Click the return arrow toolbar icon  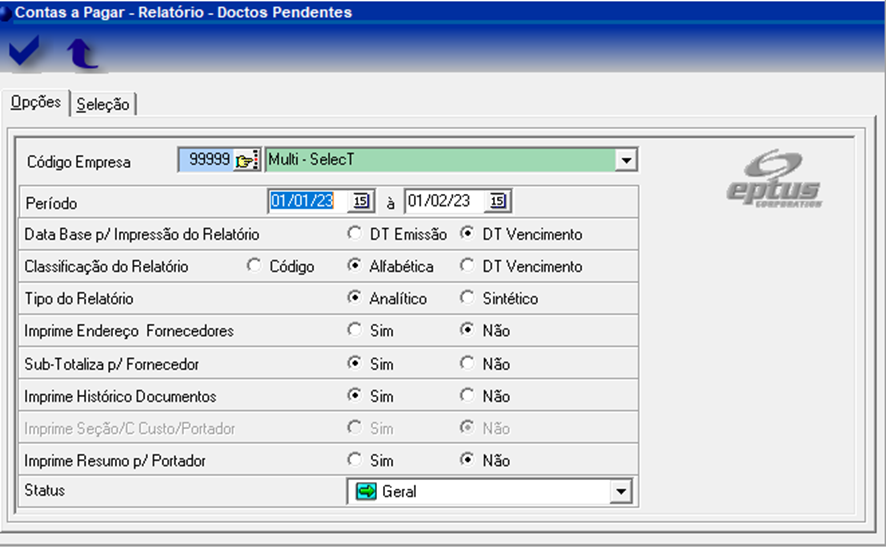(82, 53)
